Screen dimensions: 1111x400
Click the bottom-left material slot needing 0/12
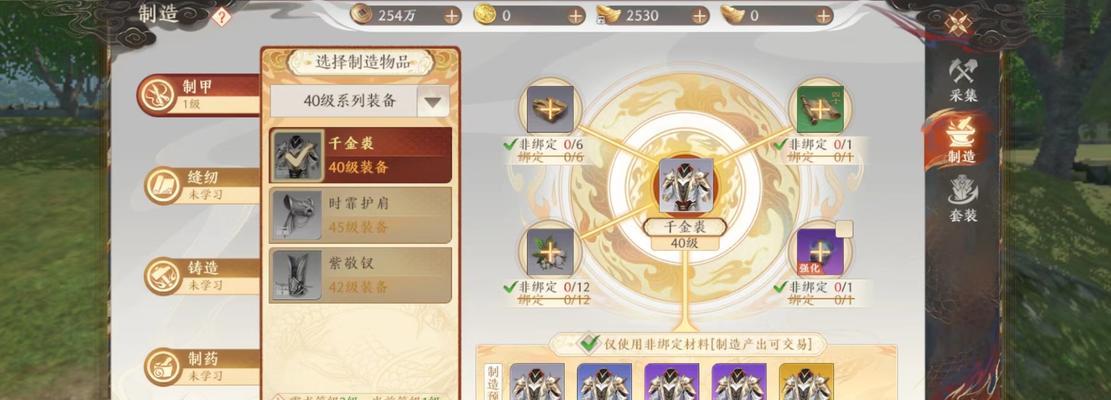pyautogui.click(x=550, y=252)
